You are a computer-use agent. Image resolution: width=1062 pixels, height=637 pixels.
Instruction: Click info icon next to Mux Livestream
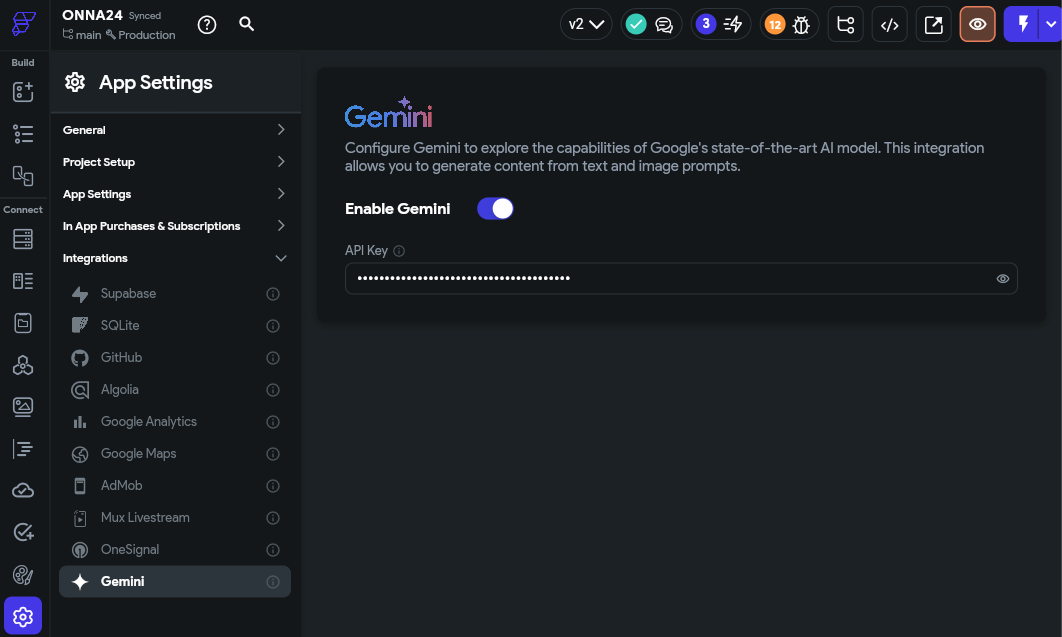click(x=273, y=518)
